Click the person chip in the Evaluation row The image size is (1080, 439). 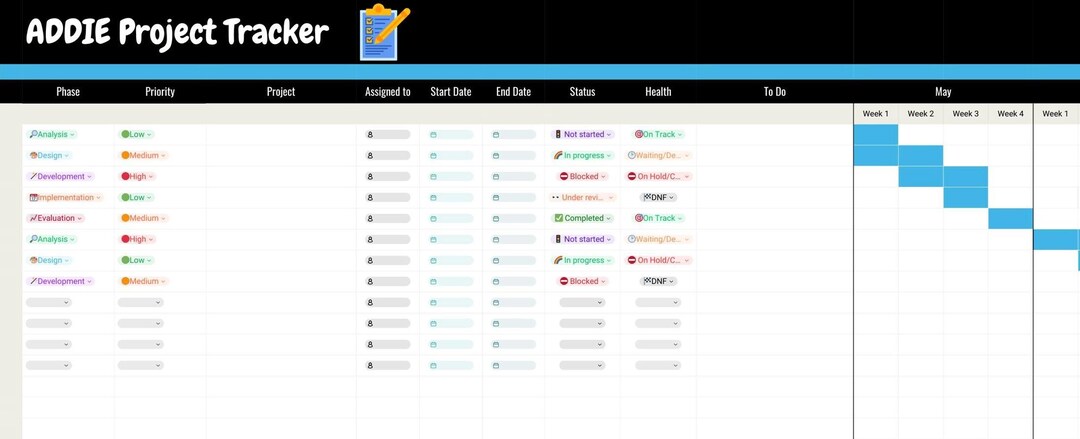point(388,218)
